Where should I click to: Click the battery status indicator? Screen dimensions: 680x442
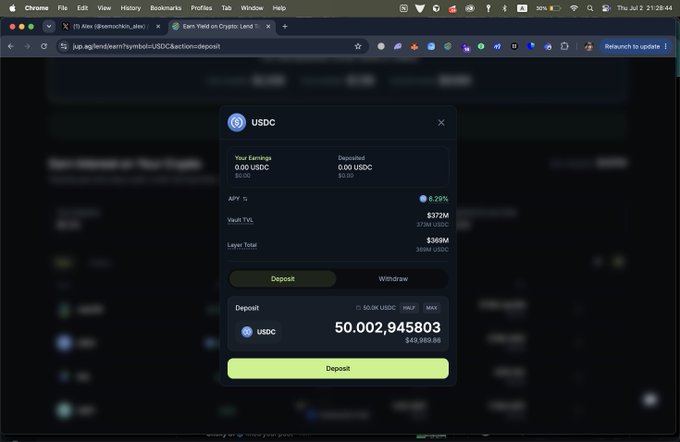point(549,8)
